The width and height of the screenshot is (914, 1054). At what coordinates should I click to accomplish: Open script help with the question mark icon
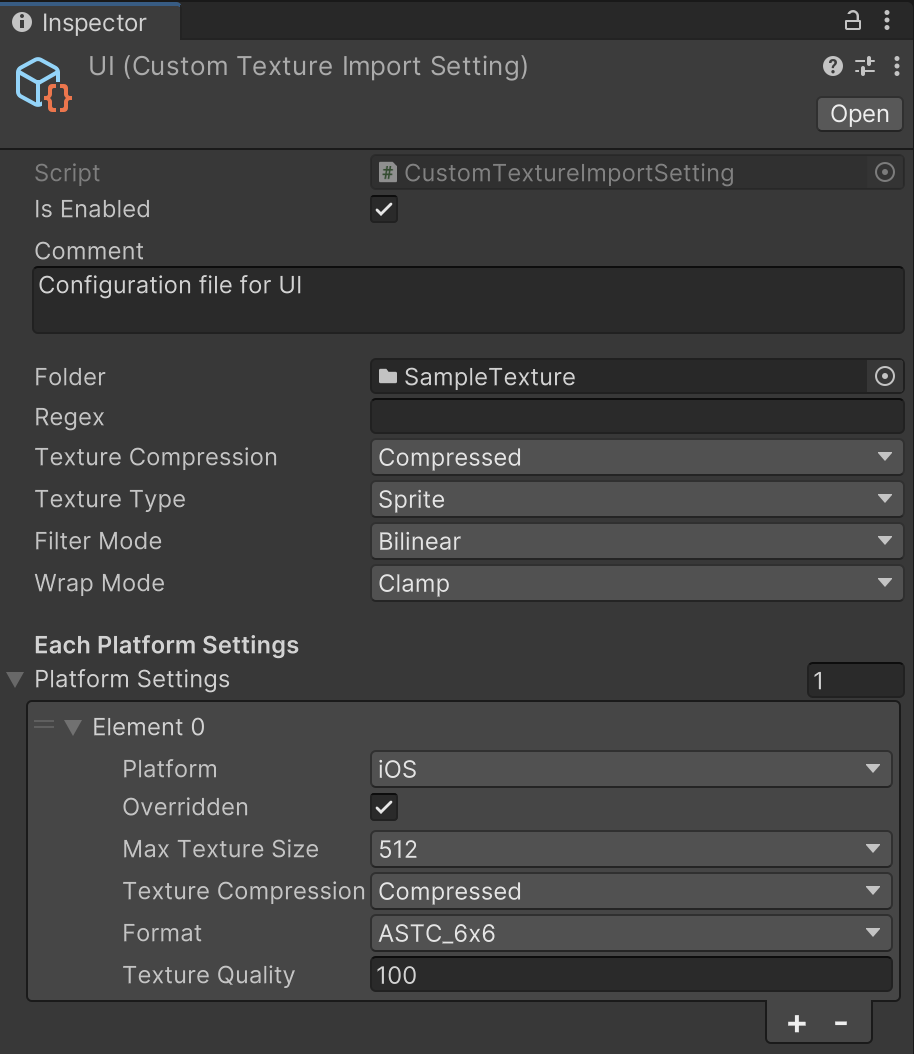(832, 66)
